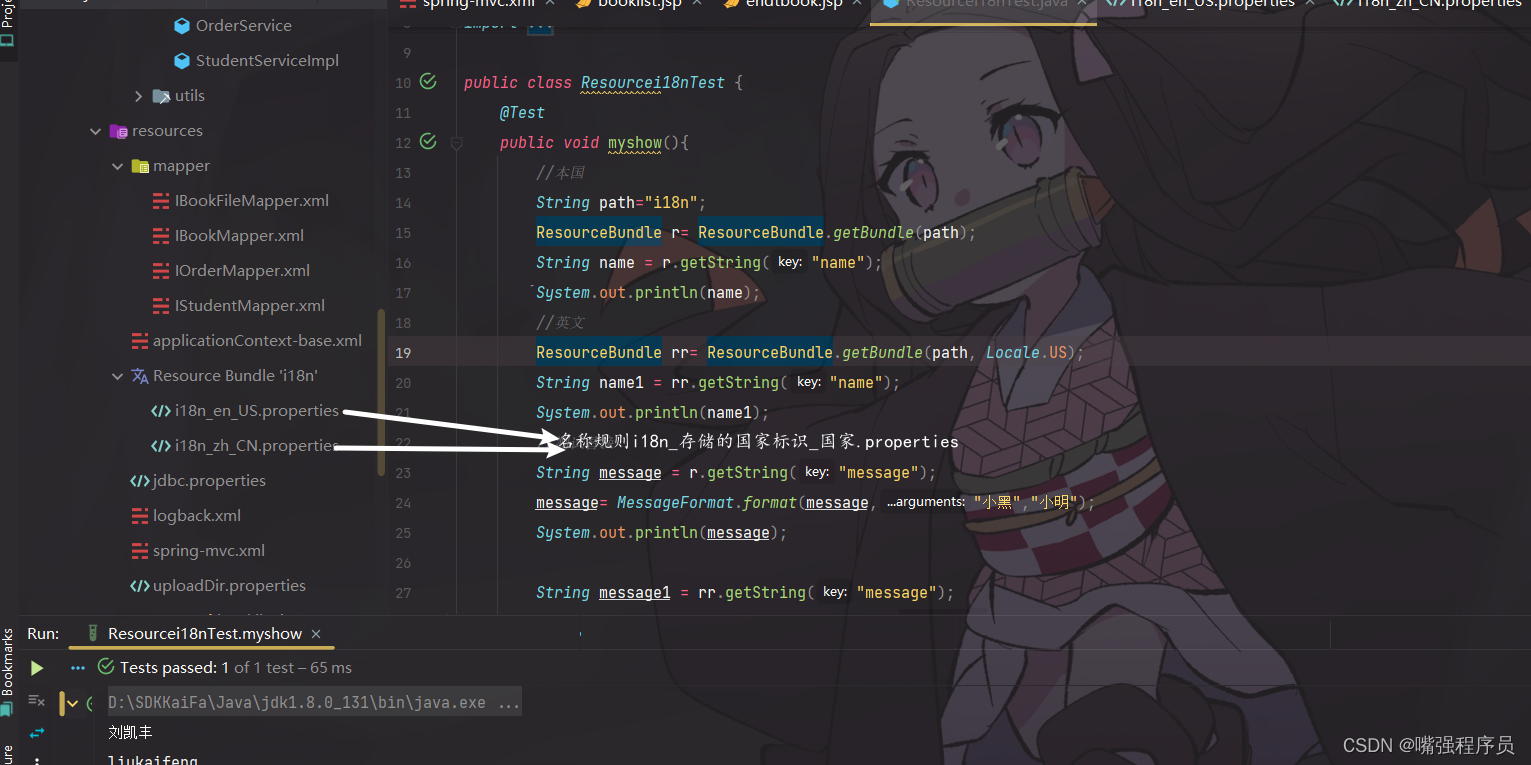
Task: Close the i18n_en_US.properties editor tab
Action: [1312, 4]
